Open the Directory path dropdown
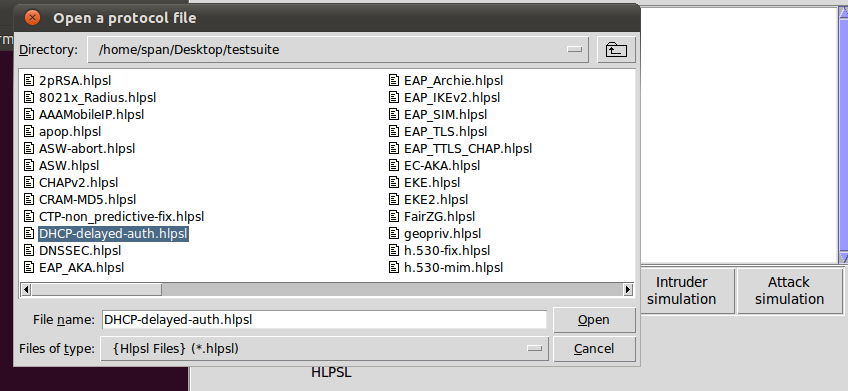The width and height of the screenshot is (848, 391). click(338, 50)
